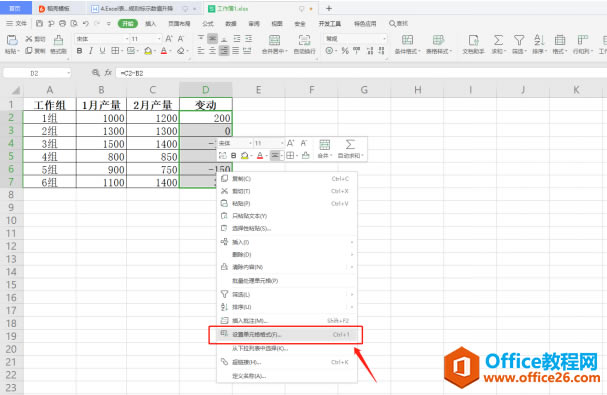The height and width of the screenshot is (395, 607).
Task: Click the ribbon Filter funnel icon
Action: click(x=519, y=40)
